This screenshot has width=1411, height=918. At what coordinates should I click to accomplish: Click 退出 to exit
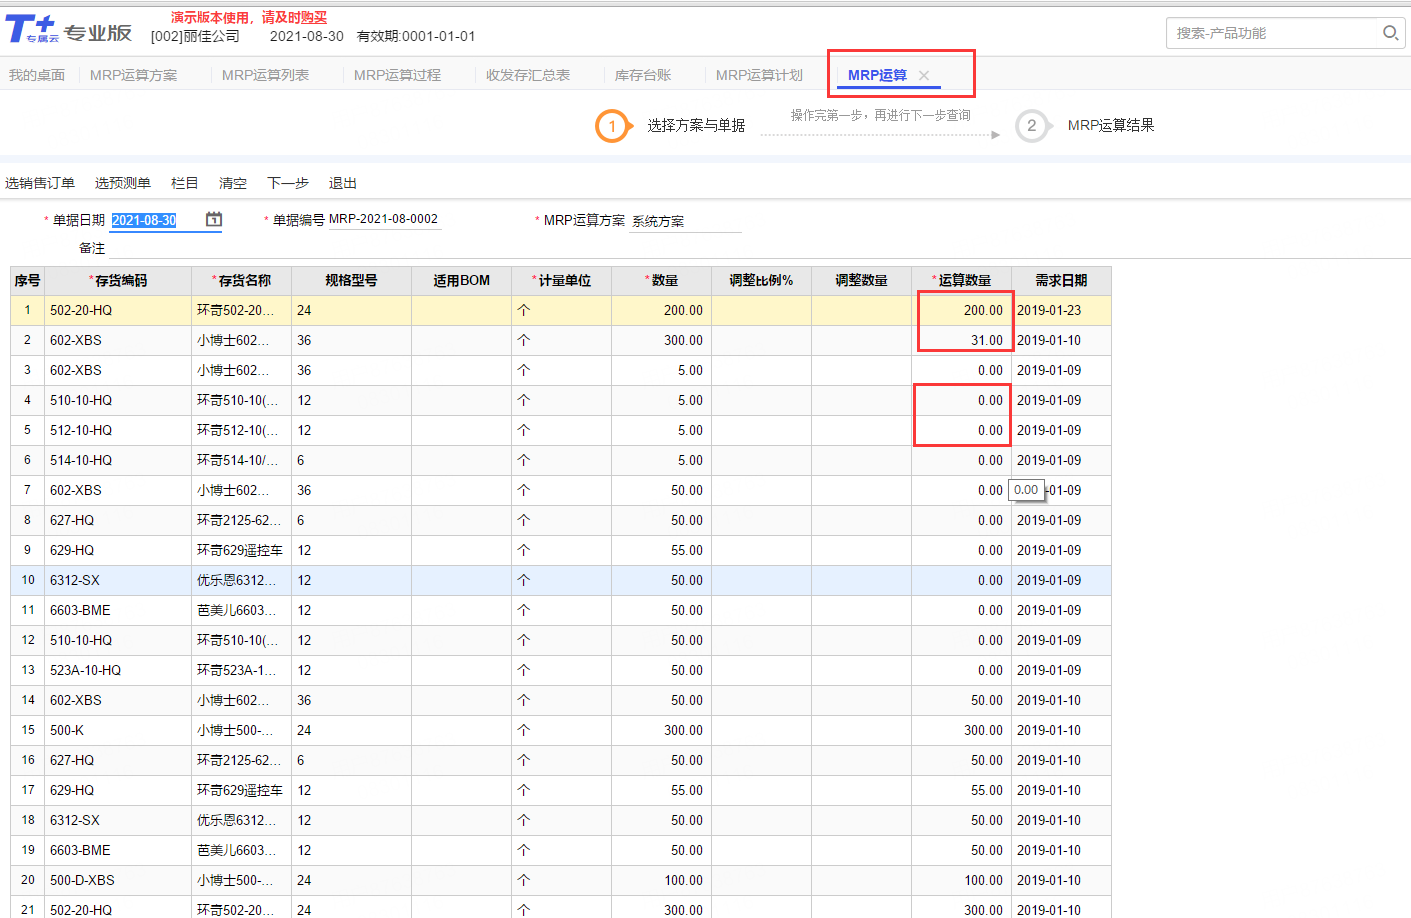[343, 183]
